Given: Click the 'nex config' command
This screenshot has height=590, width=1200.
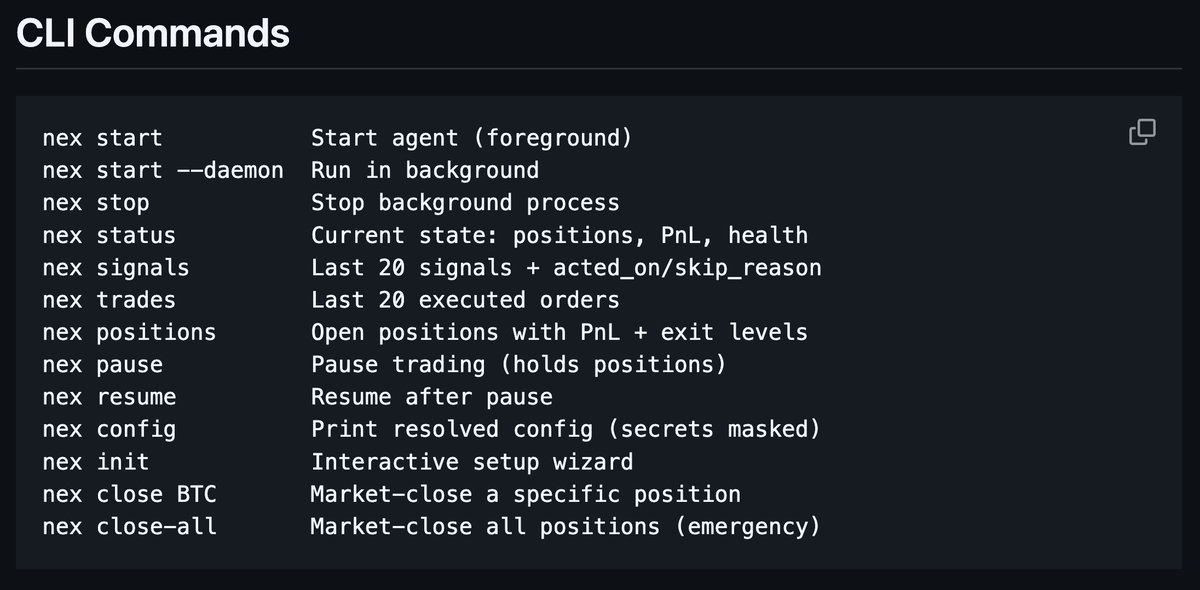Looking at the screenshot, I should click(109, 429).
